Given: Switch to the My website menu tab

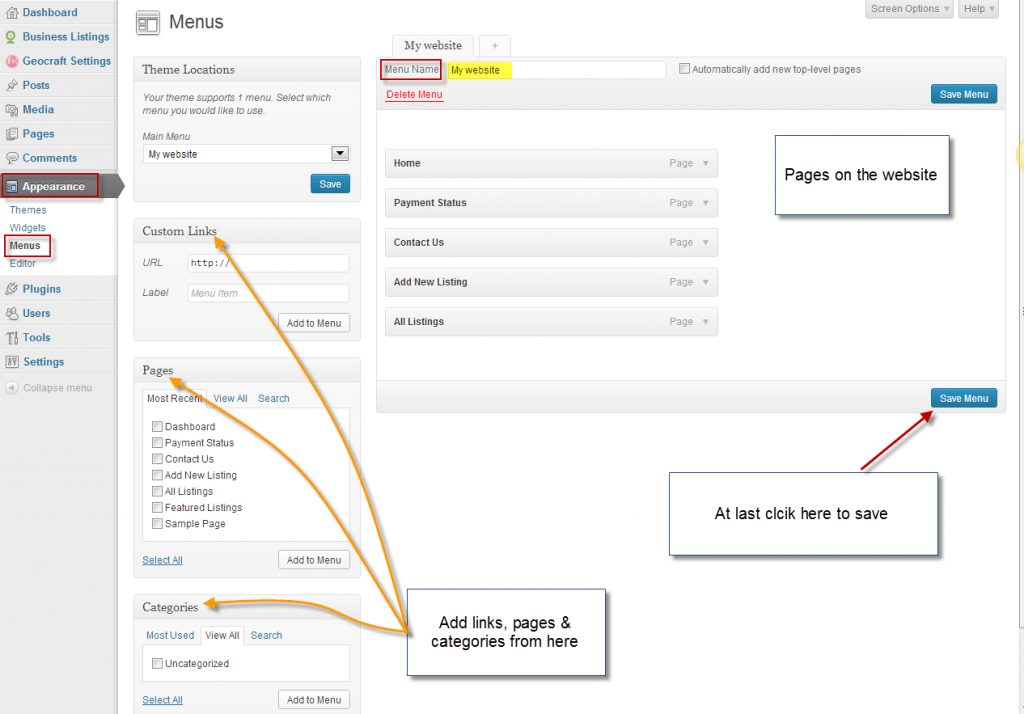Looking at the screenshot, I should [432, 45].
